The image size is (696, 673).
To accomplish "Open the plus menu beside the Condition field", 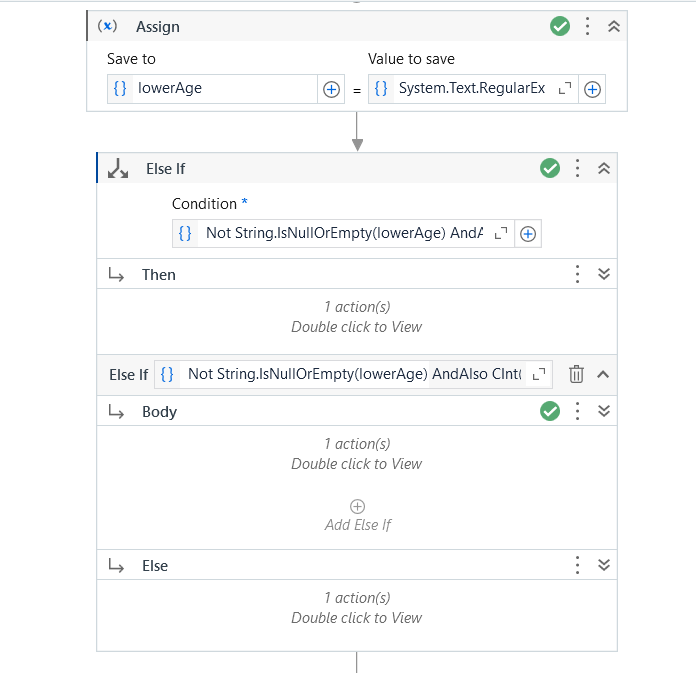I will tap(528, 234).
